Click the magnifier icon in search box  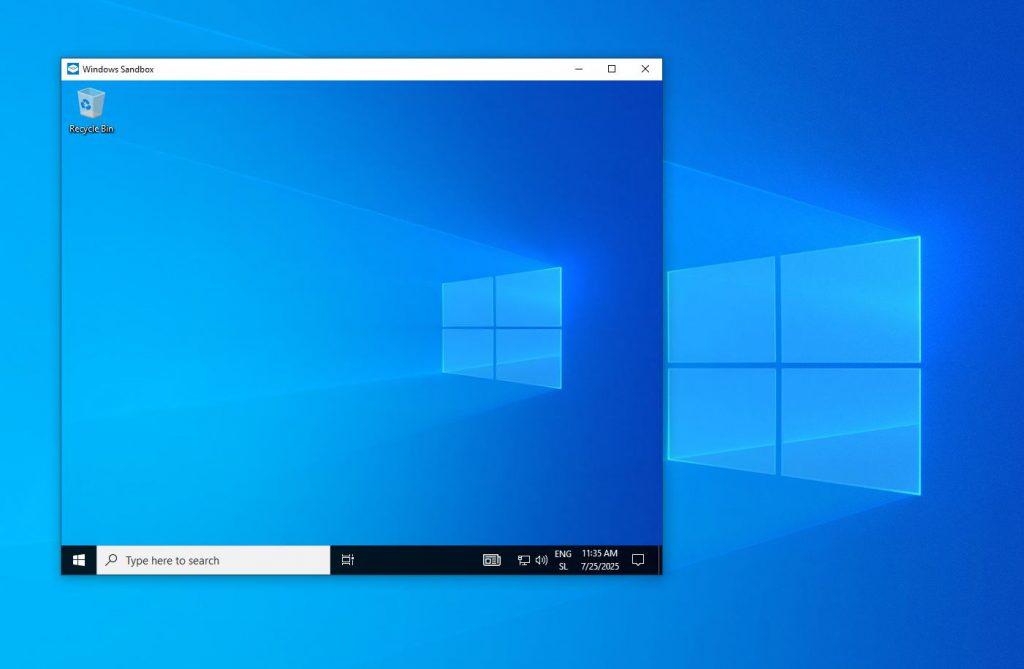click(112, 560)
